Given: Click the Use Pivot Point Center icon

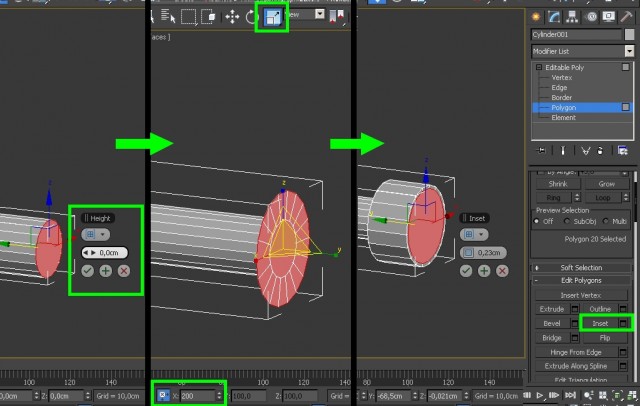Looking at the screenshot, I should coord(336,16).
